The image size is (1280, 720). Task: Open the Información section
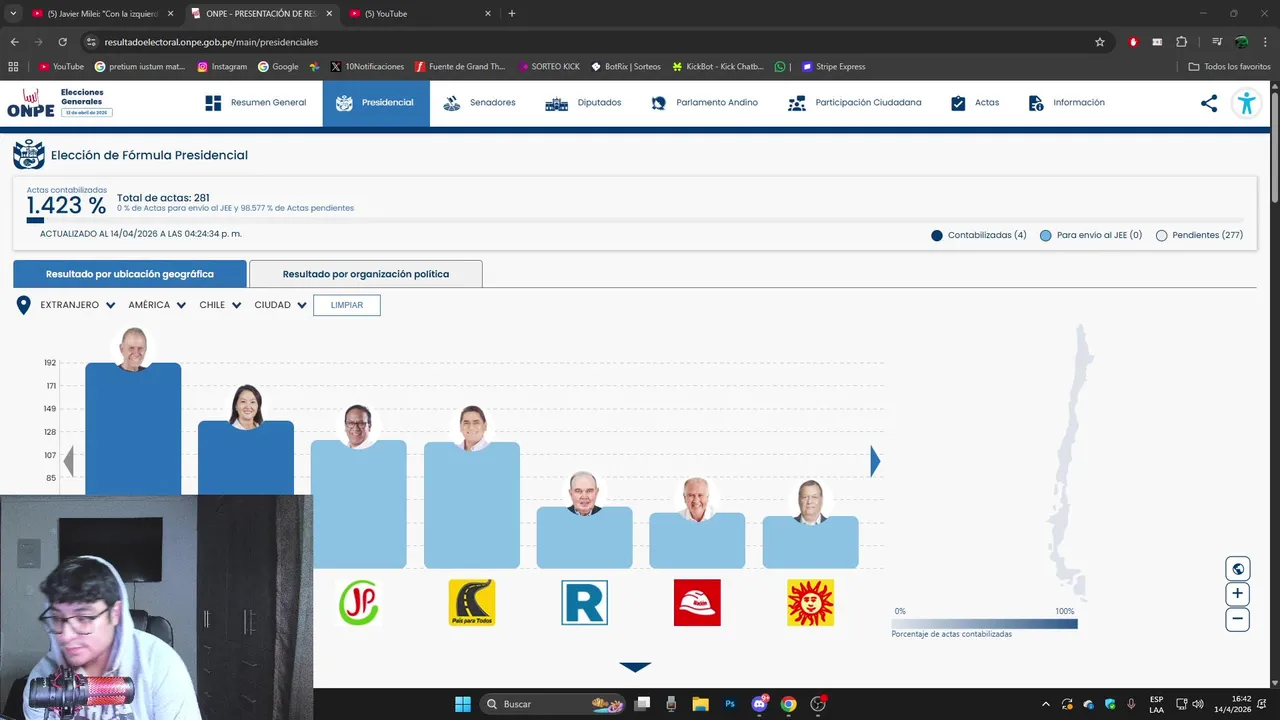pyautogui.click(x=1066, y=103)
